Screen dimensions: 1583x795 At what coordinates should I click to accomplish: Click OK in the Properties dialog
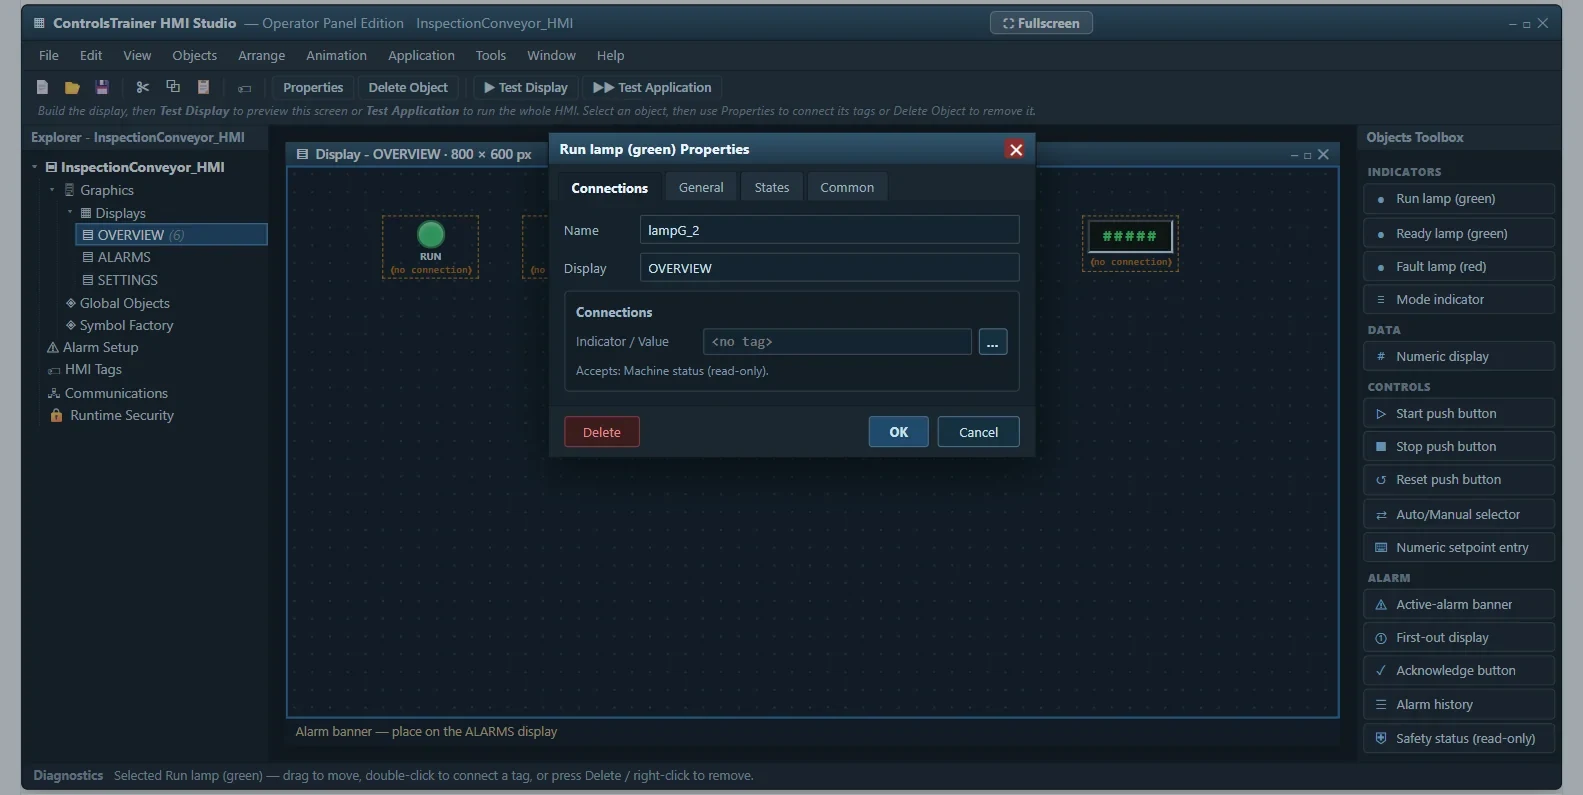point(899,432)
